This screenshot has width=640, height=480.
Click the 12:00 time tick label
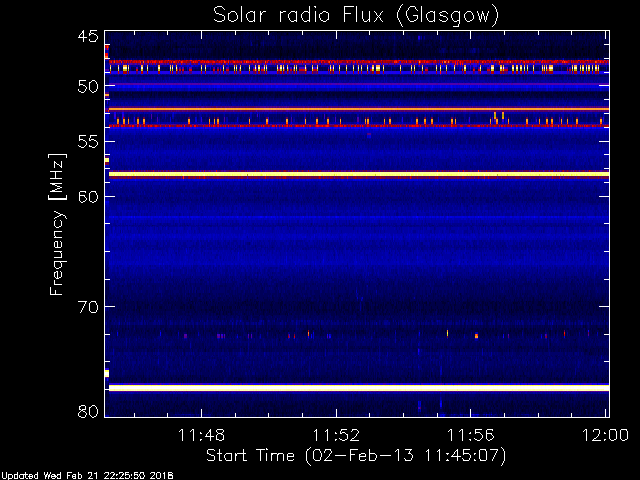coord(605,435)
